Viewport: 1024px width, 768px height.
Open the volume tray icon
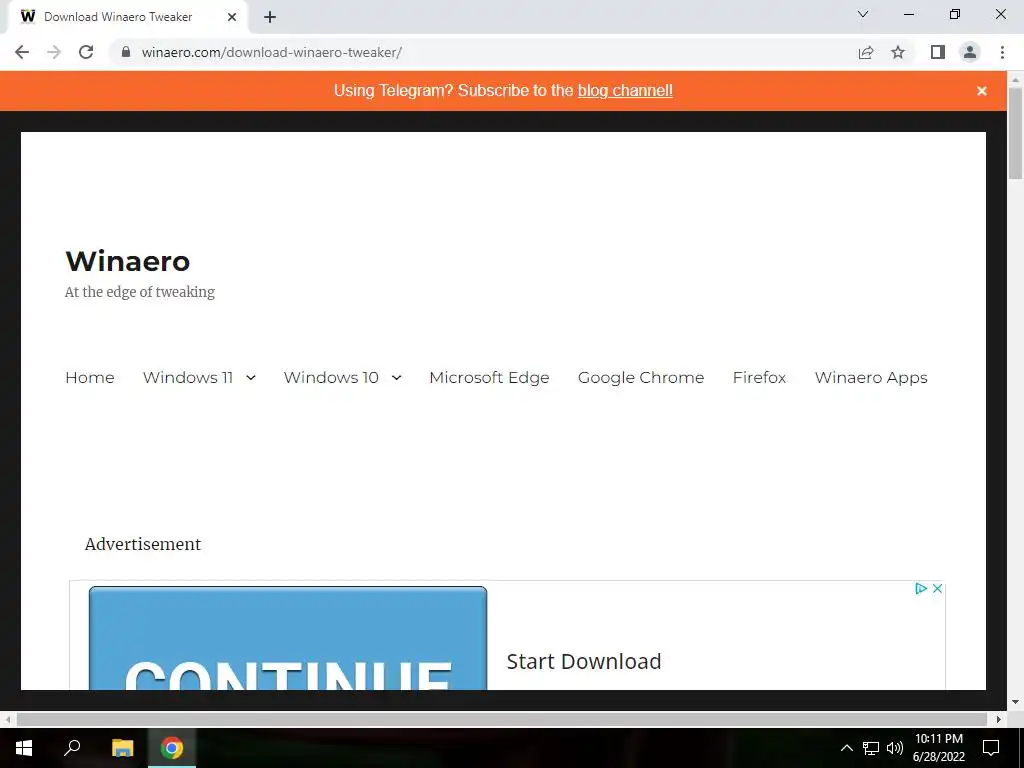[895, 748]
